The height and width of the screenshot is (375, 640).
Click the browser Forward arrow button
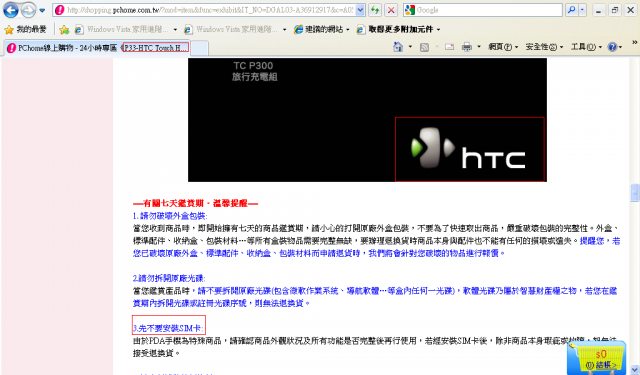28,10
